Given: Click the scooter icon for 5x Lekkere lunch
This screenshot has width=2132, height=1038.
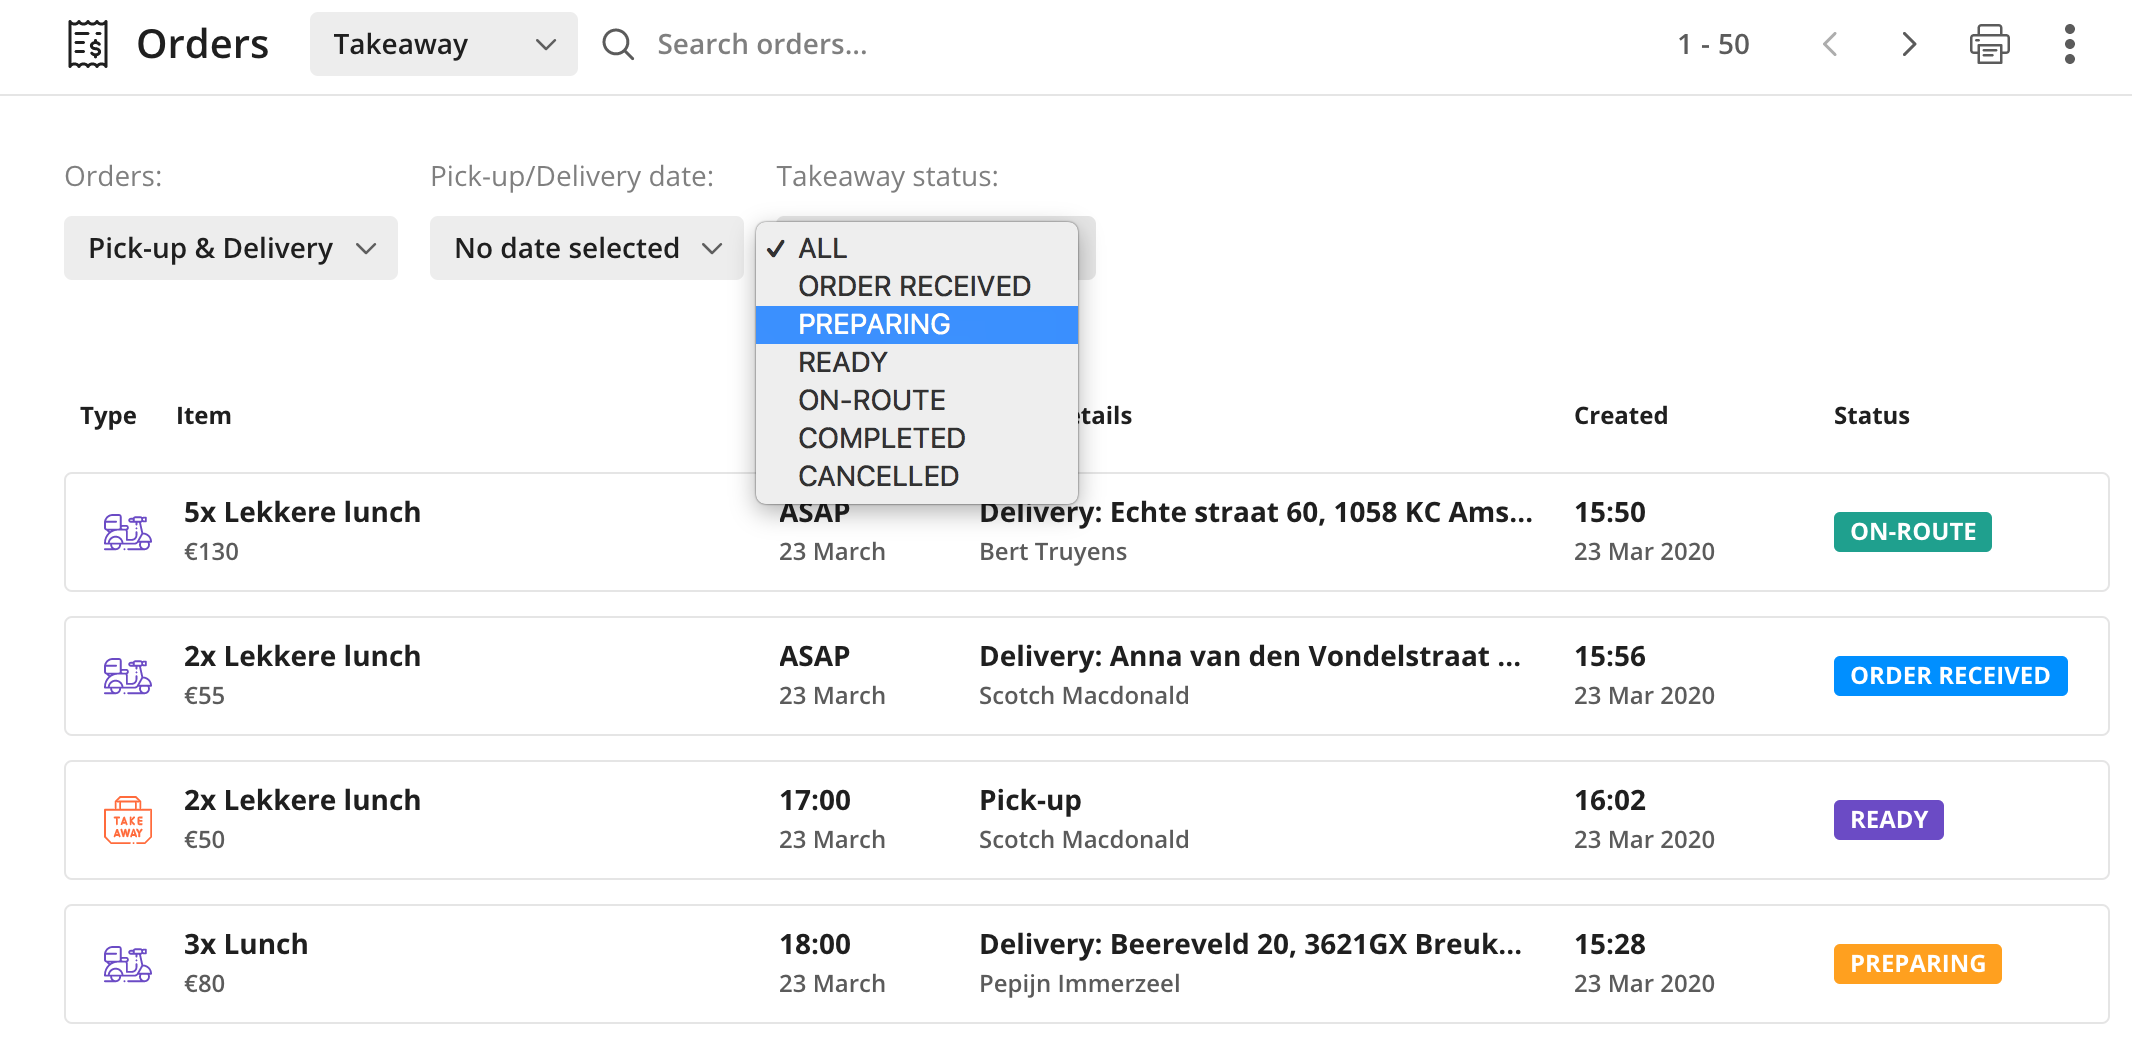Looking at the screenshot, I should (x=128, y=532).
